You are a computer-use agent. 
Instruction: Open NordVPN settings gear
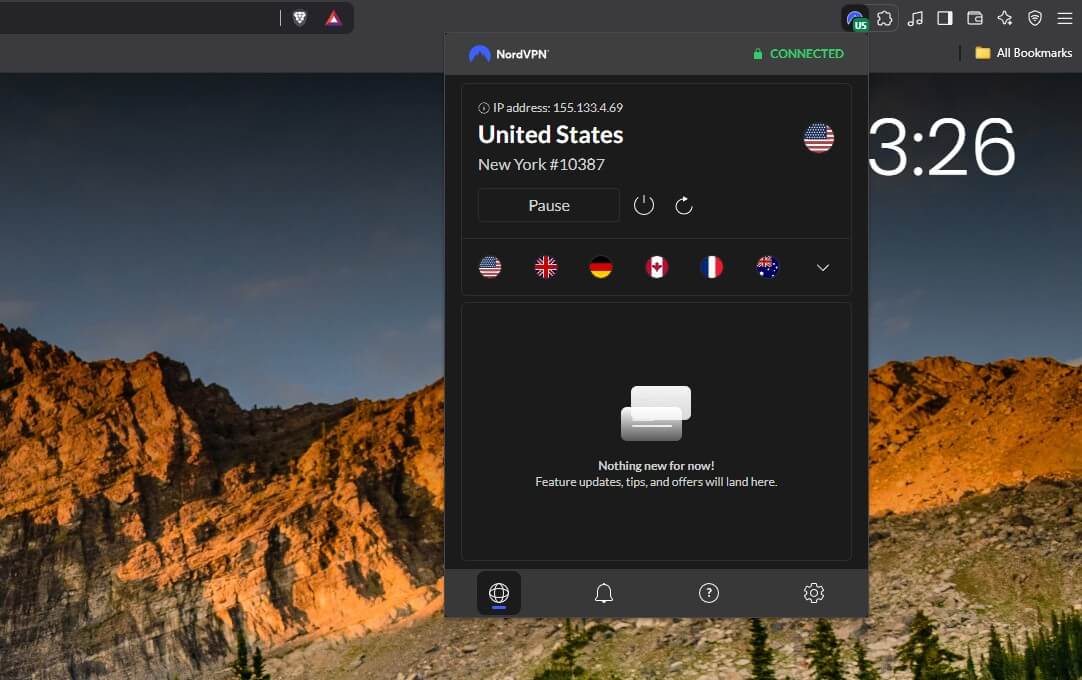[x=814, y=592]
